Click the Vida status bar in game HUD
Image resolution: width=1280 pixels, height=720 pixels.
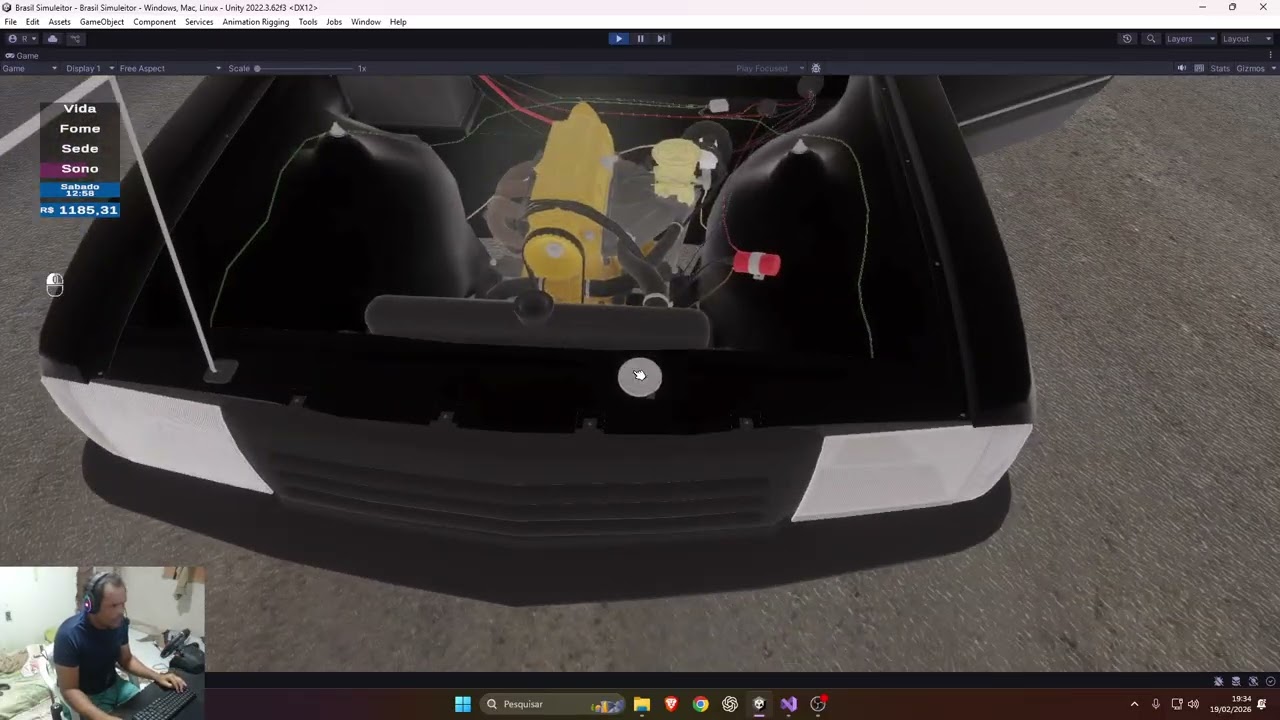click(x=80, y=109)
